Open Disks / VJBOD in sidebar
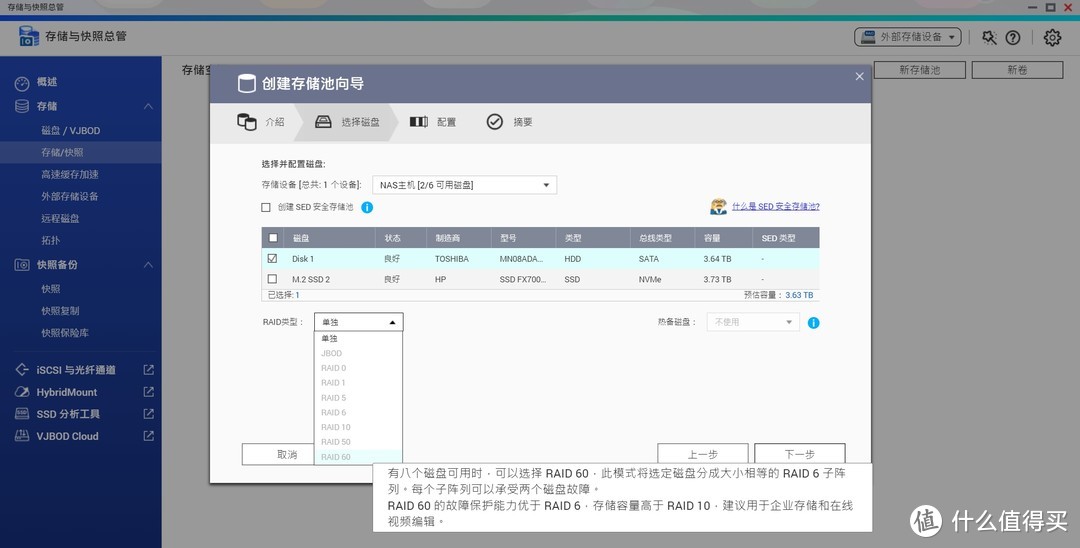This screenshot has width=1080, height=548. [71, 131]
